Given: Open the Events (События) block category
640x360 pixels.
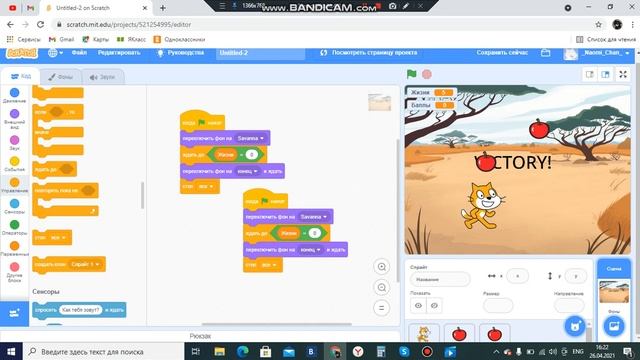Looking at the screenshot, I should pos(14,164).
